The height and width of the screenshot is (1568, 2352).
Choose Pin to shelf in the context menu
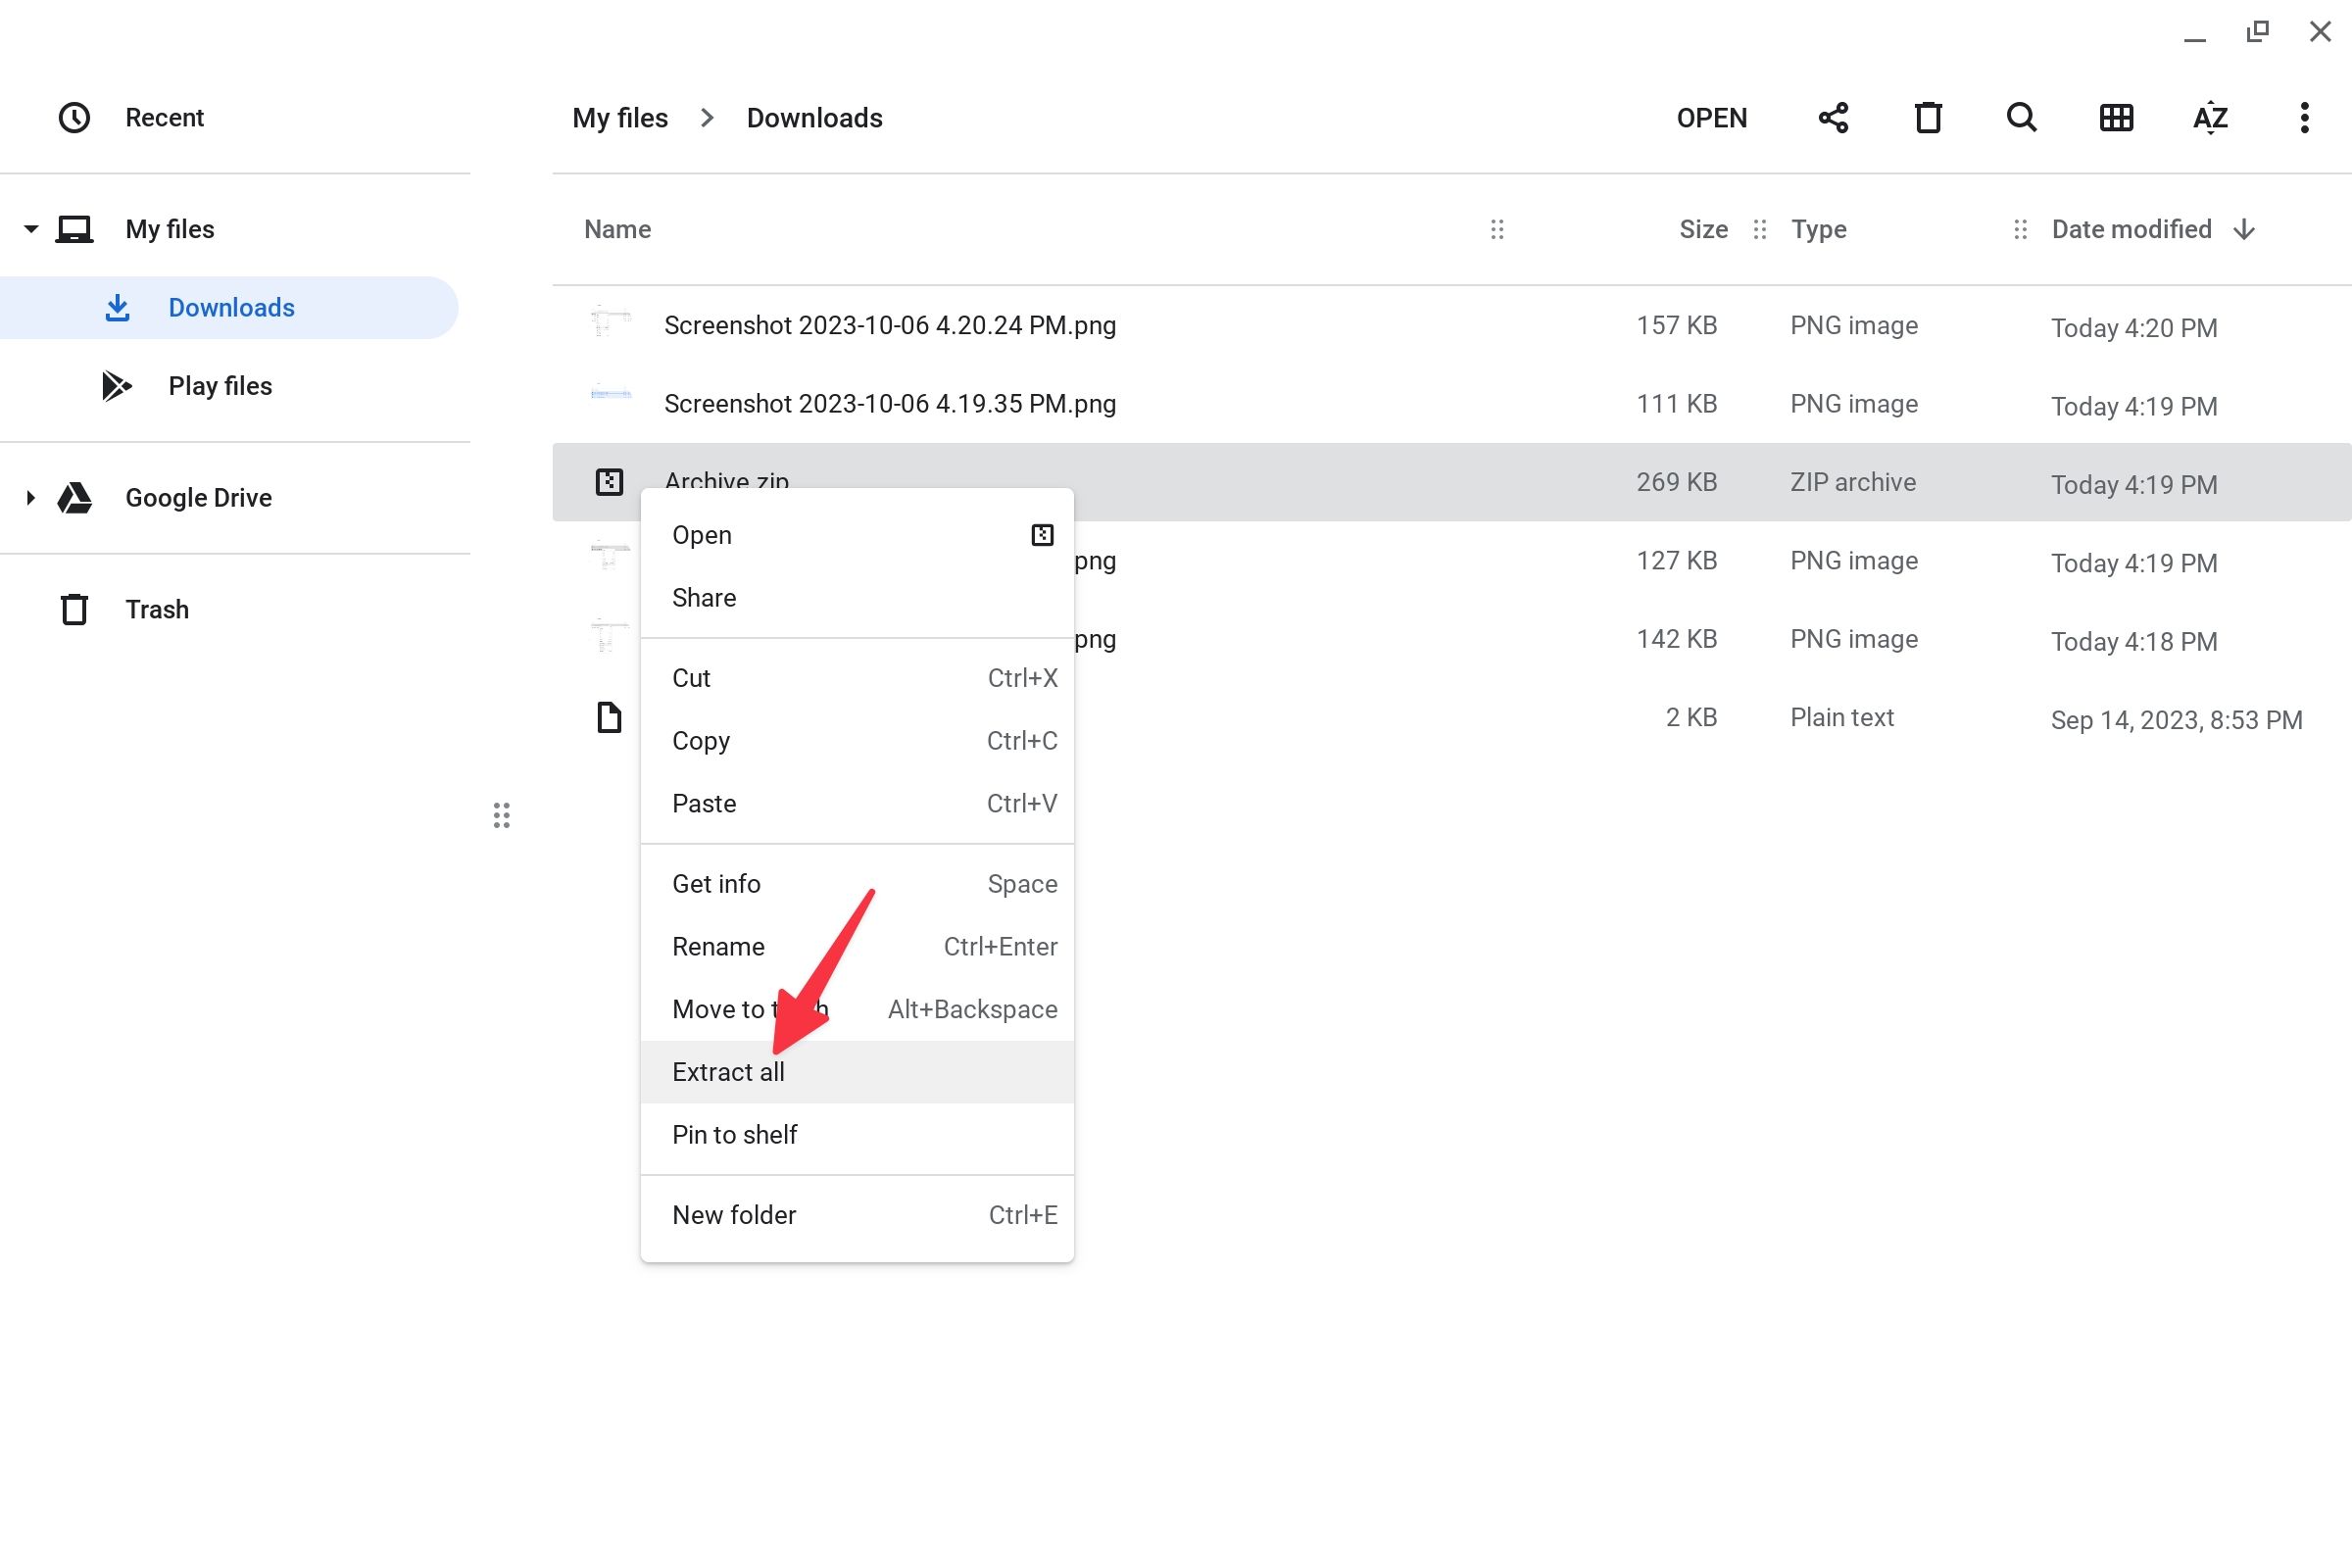(x=735, y=1134)
